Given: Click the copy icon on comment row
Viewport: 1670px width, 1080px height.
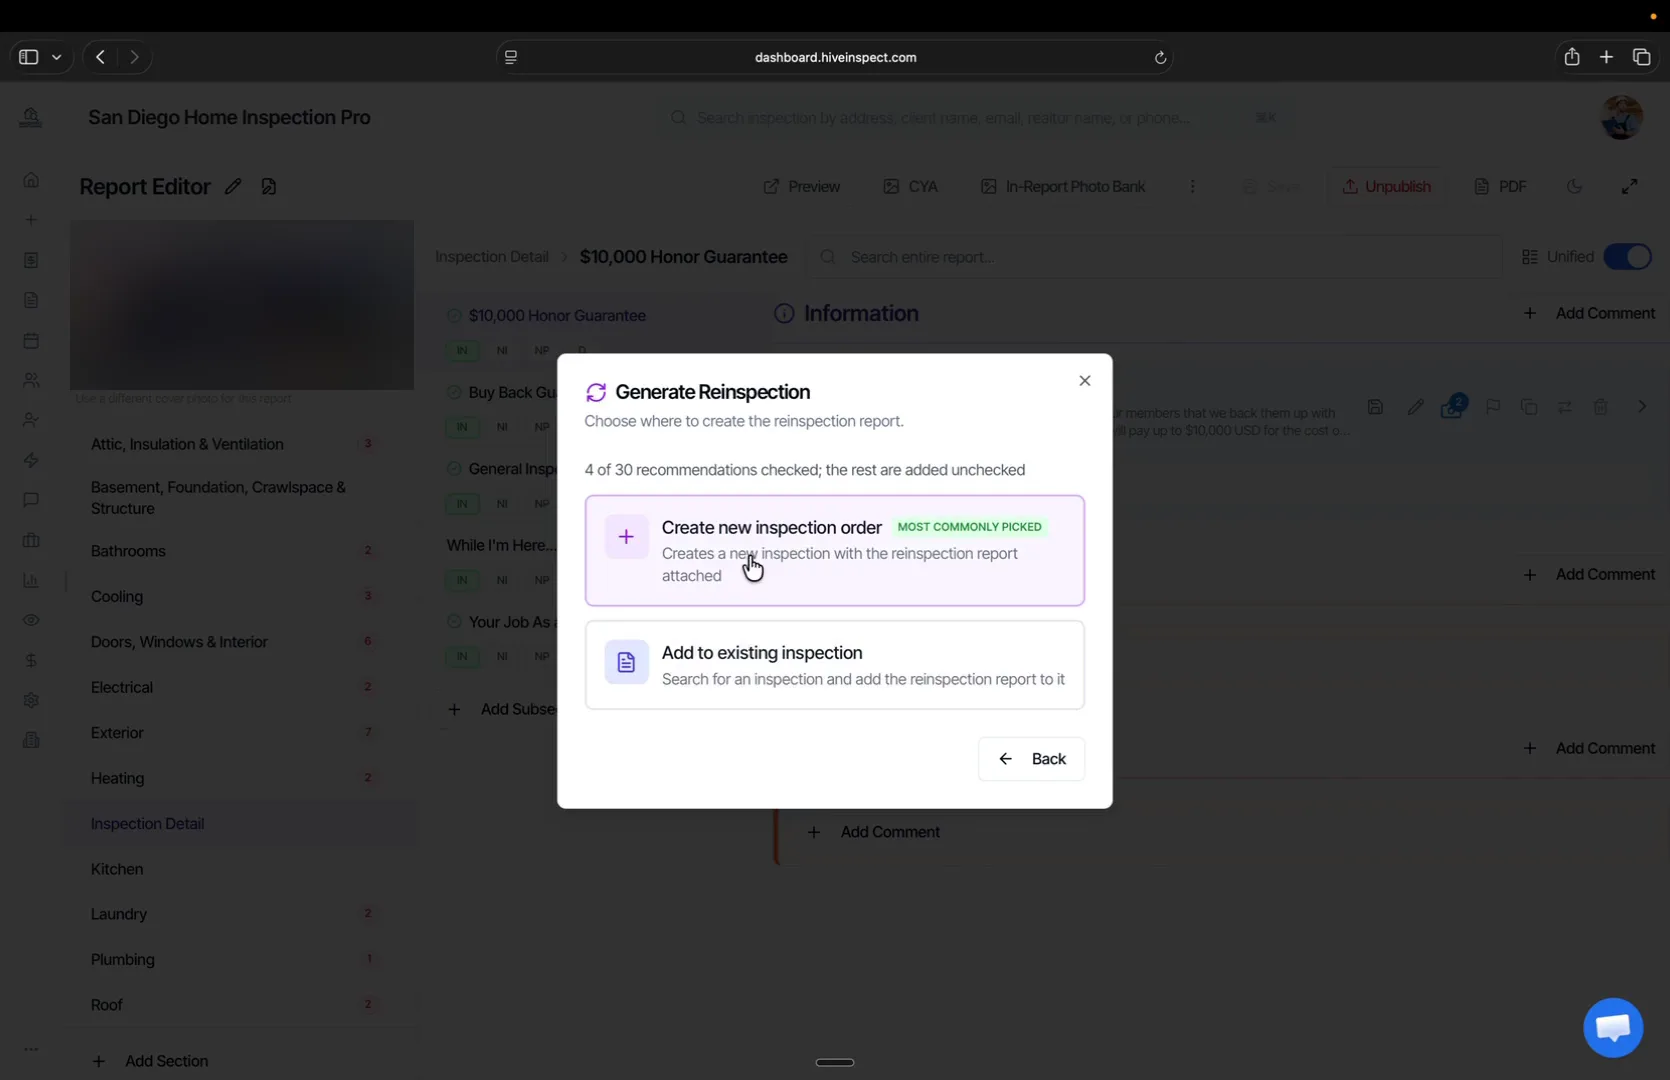Looking at the screenshot, I should coord(1529,407).
